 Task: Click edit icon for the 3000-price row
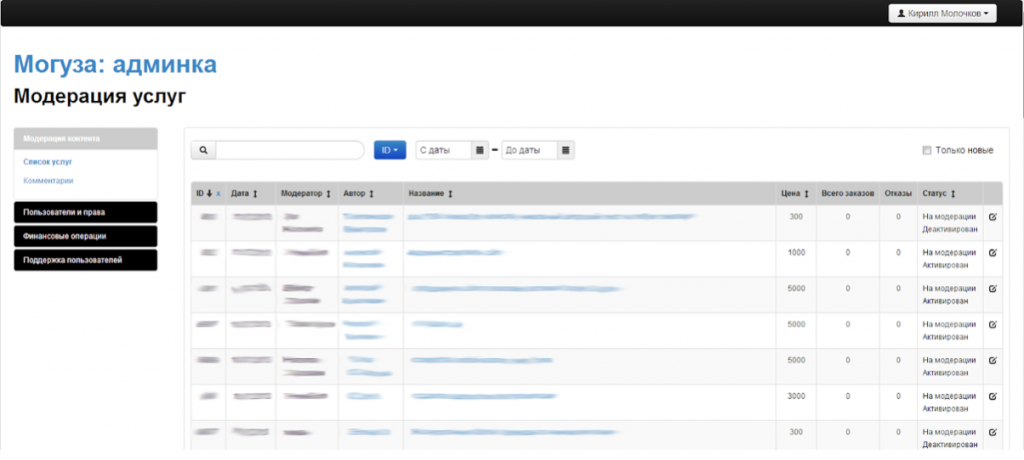[992, 396]
